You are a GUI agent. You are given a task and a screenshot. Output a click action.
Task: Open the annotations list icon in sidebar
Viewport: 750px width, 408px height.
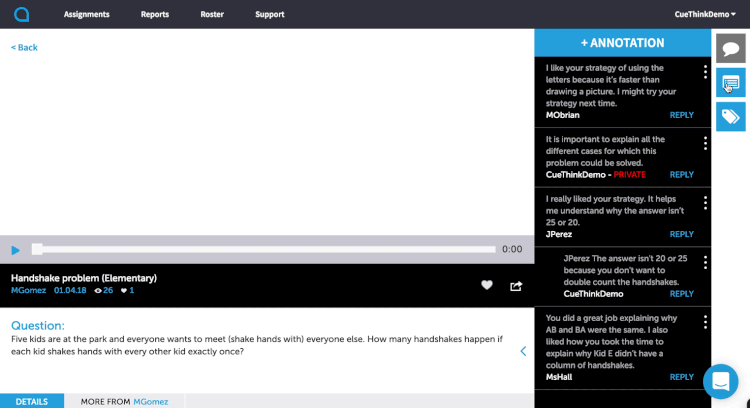[x=730, y=83]
